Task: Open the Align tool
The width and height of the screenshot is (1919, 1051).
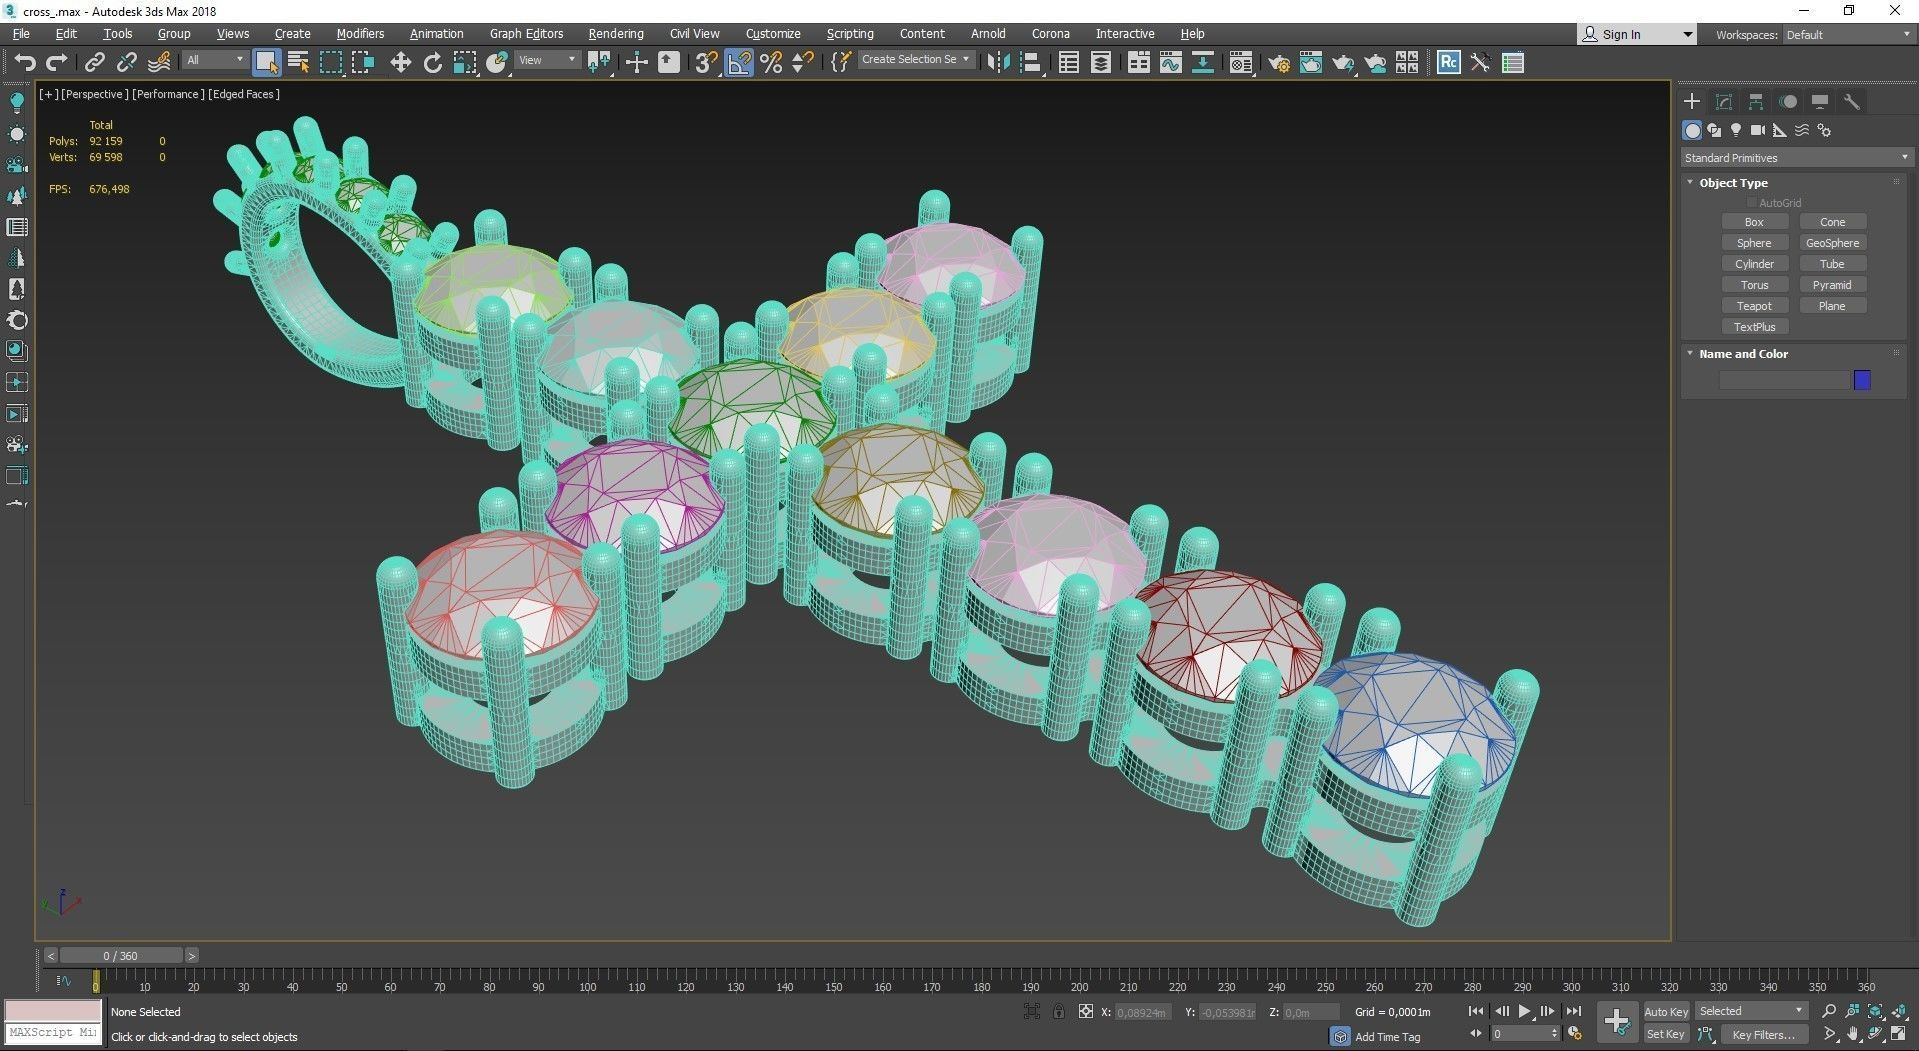Action: 1030,63
